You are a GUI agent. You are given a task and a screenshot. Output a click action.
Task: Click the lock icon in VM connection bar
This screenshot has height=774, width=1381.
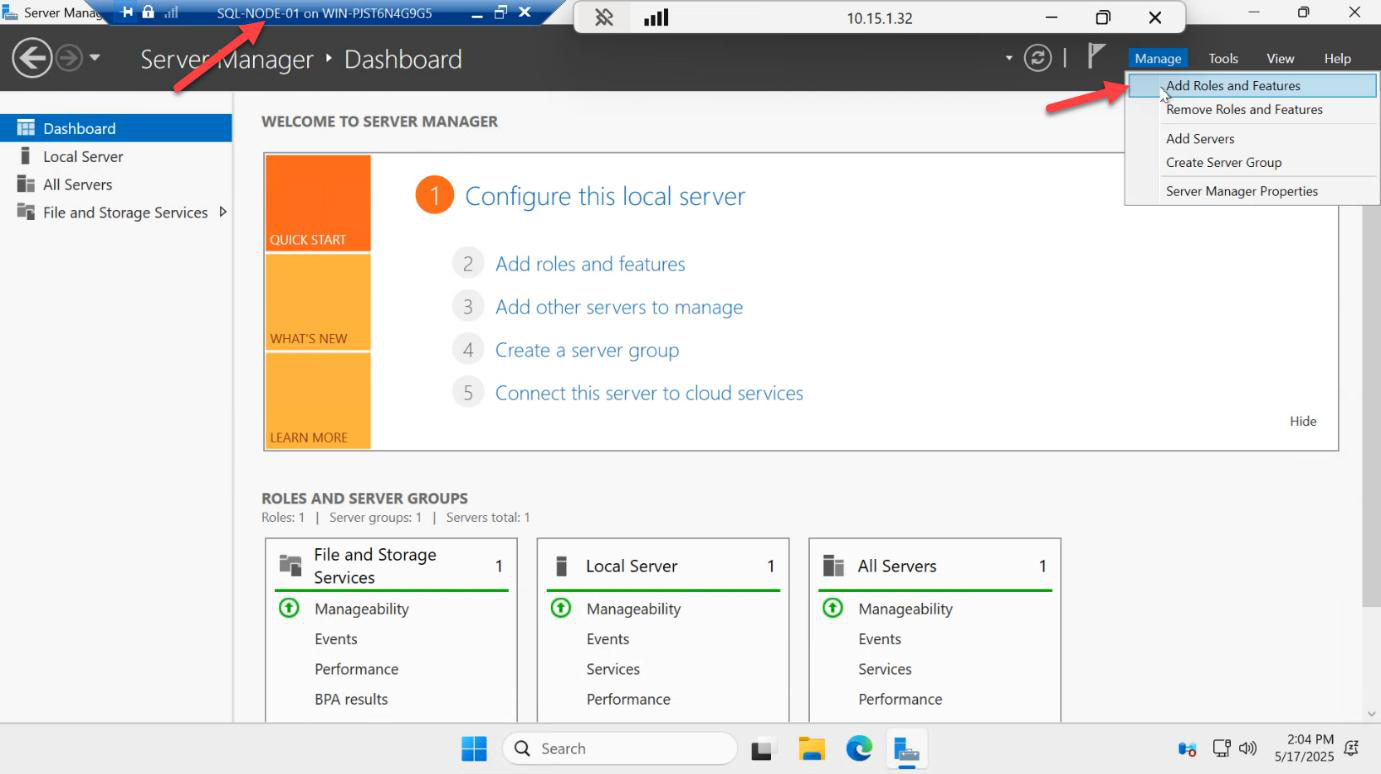pyautogui.click(x=148, y=13)
